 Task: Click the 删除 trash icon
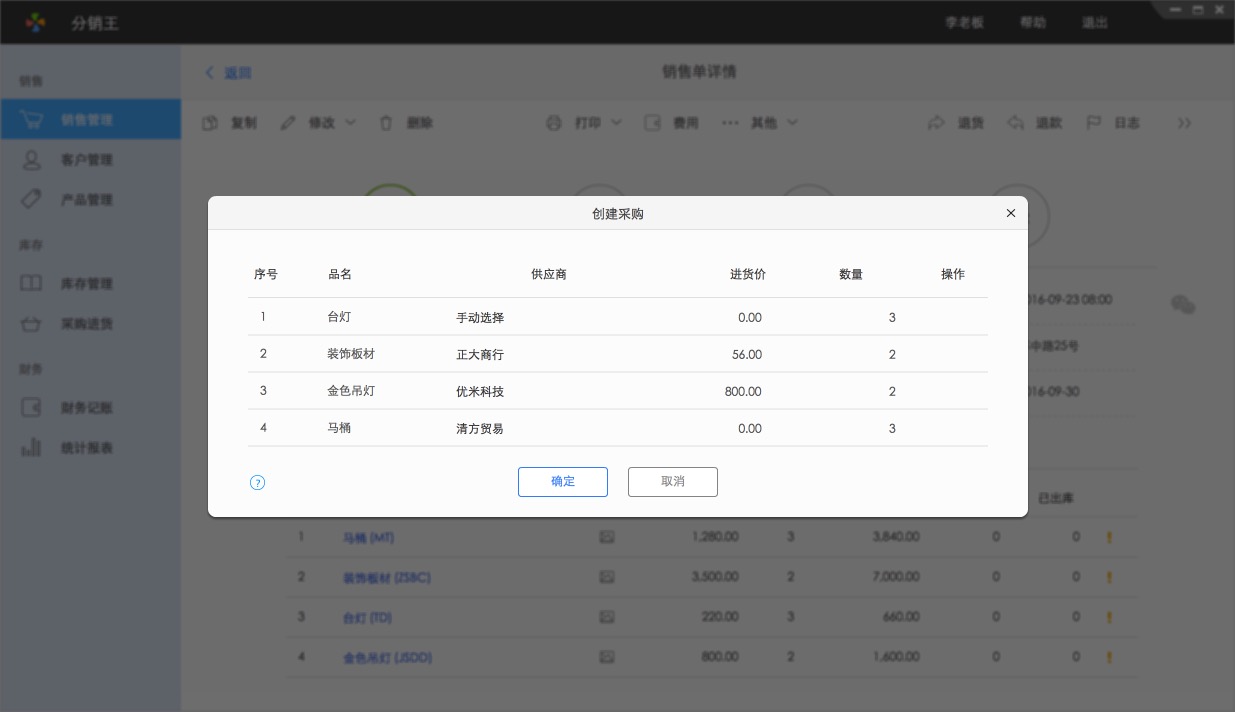point(386,123)
